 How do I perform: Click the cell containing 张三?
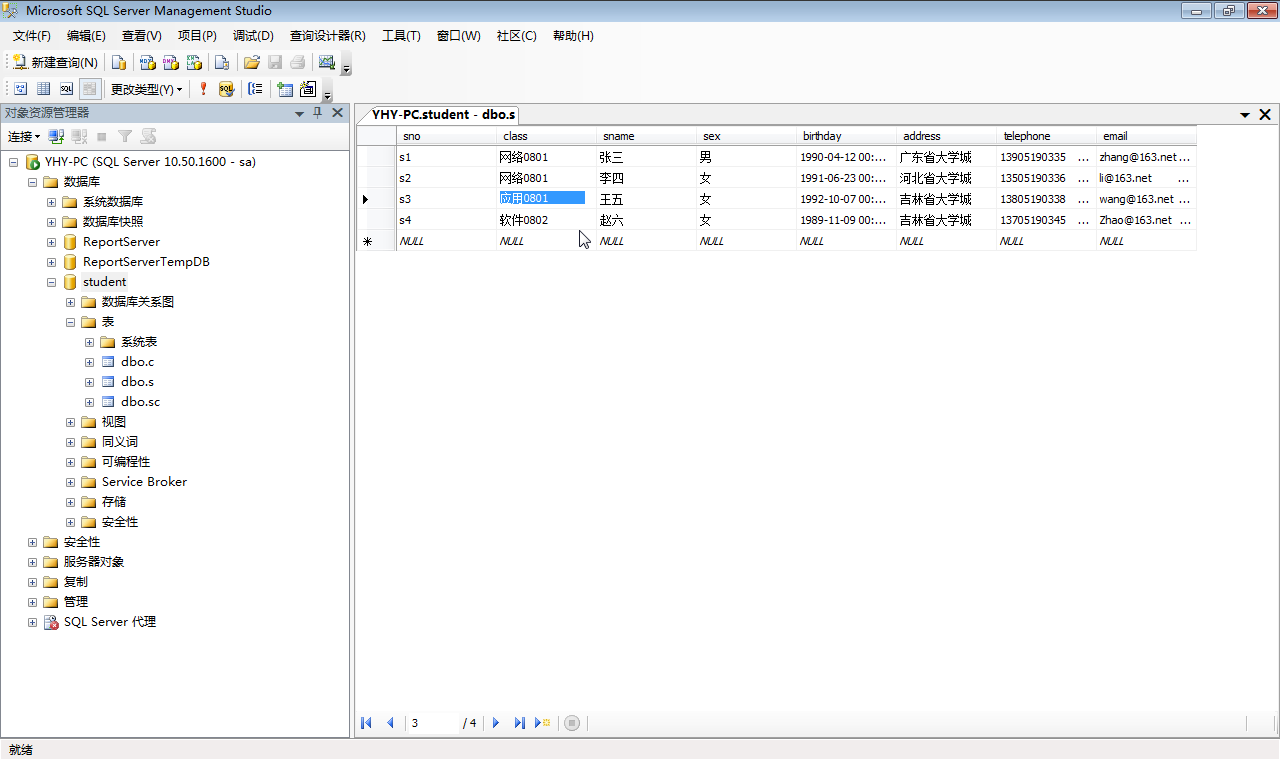[x=646, y=157]
